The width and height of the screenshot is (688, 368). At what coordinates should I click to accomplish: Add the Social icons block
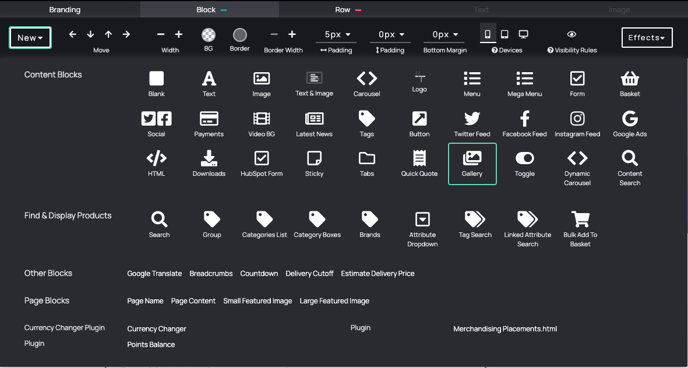pyautogui.click(x=156, y=124)
